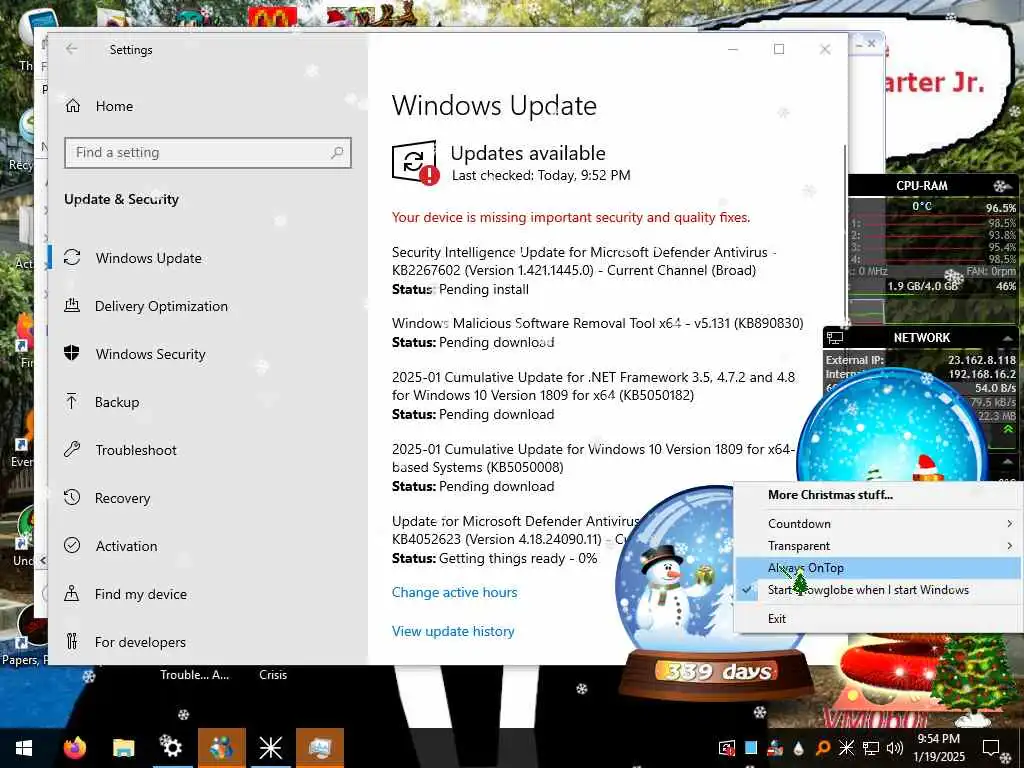Screen dimensions: 1024x768
Task: Open network tray icon
Action: (x=871, y=748)
